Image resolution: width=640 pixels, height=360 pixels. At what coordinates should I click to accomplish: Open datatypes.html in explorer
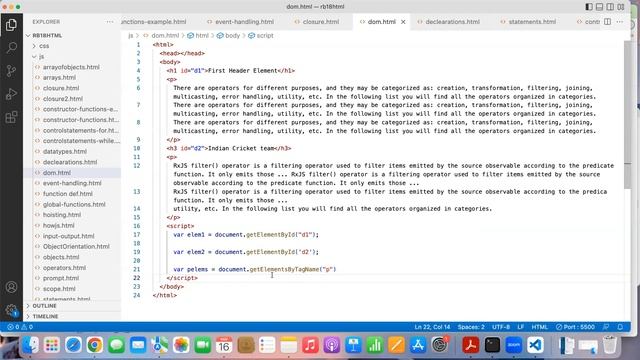click(x=64, y=151)
